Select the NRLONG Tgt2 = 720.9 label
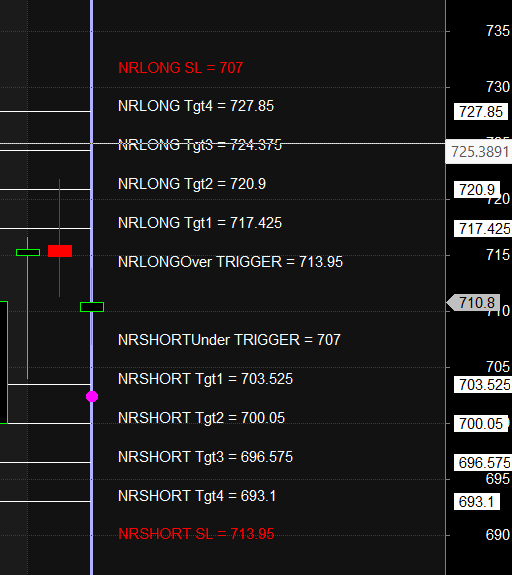 click(x=192, y=184)
